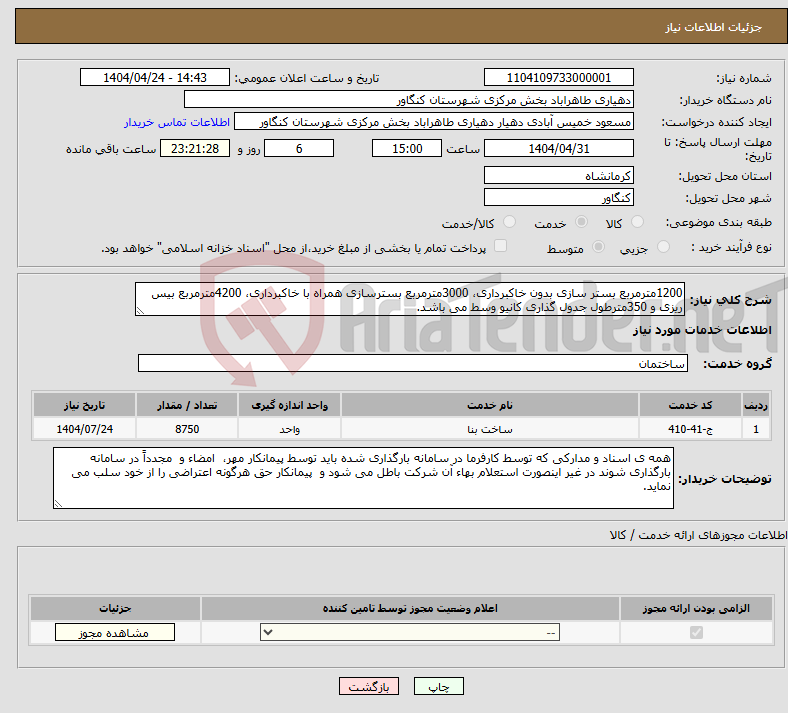Click the delivery city field کنگاور
Screen dimensions: 788x713
tap(558, 197)
